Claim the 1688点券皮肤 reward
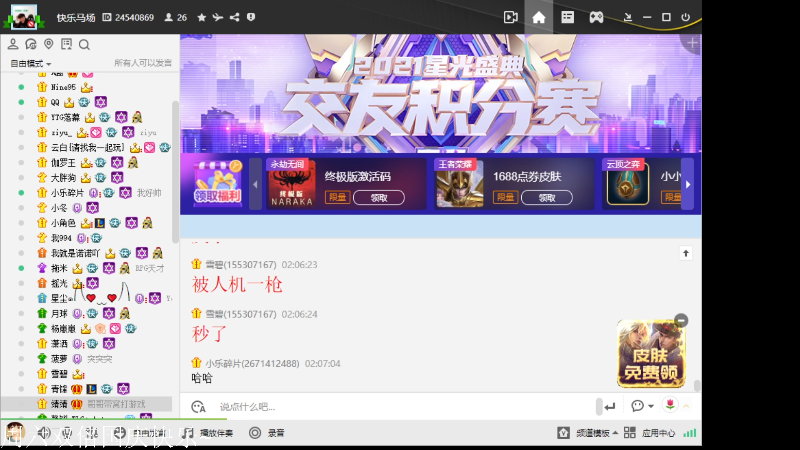The height and width of the screenshot is (450, 800). 546,198
